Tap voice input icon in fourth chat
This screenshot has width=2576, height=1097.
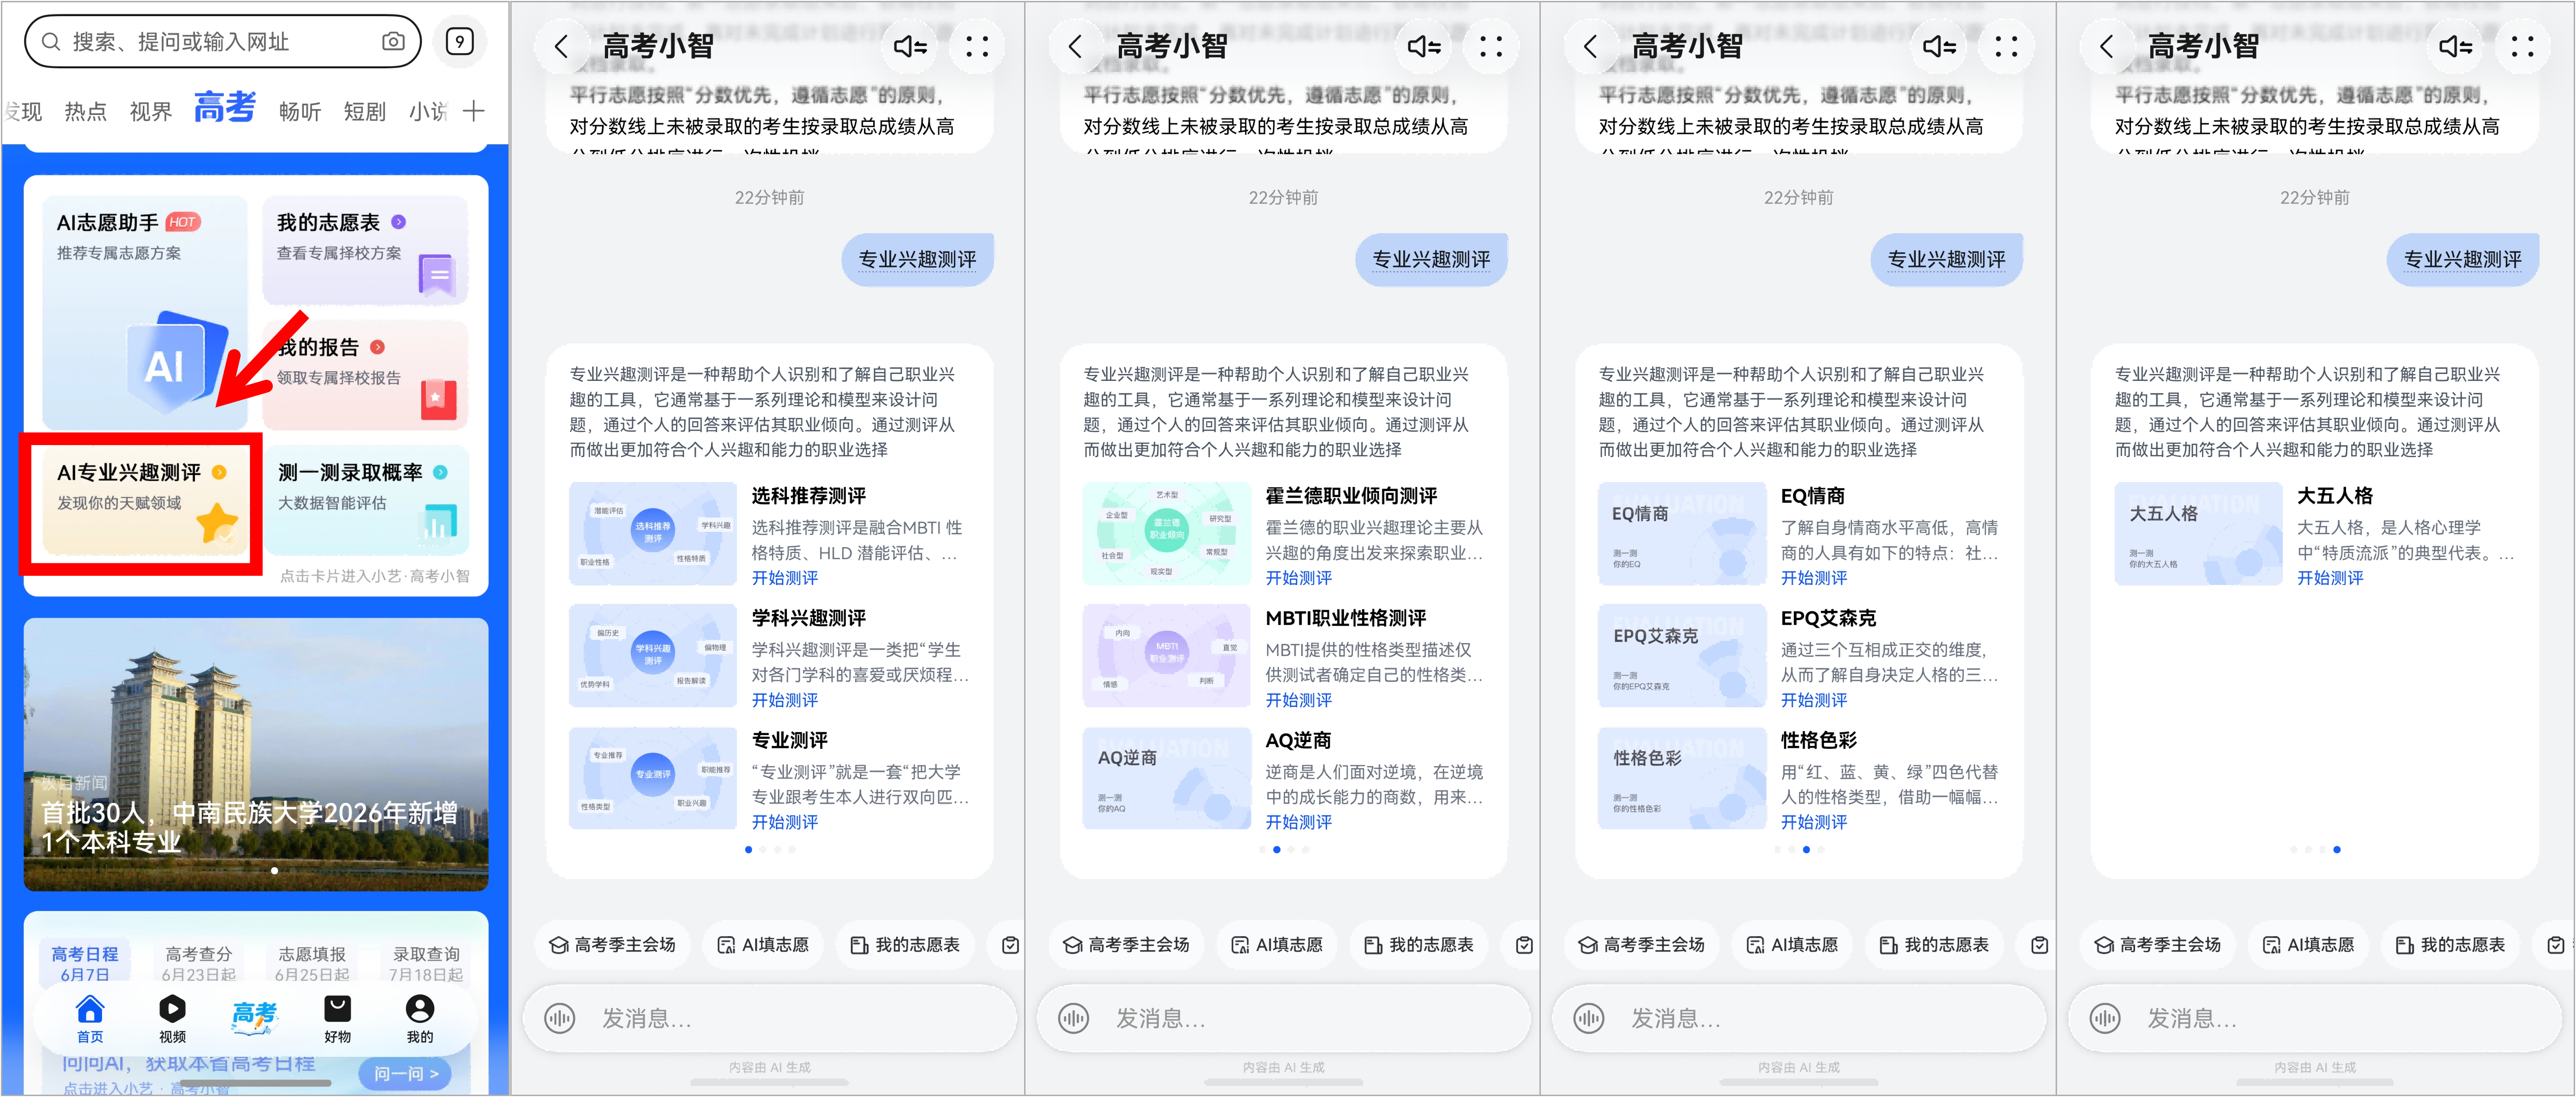pyautogui.click(x=2105, y=1019)
